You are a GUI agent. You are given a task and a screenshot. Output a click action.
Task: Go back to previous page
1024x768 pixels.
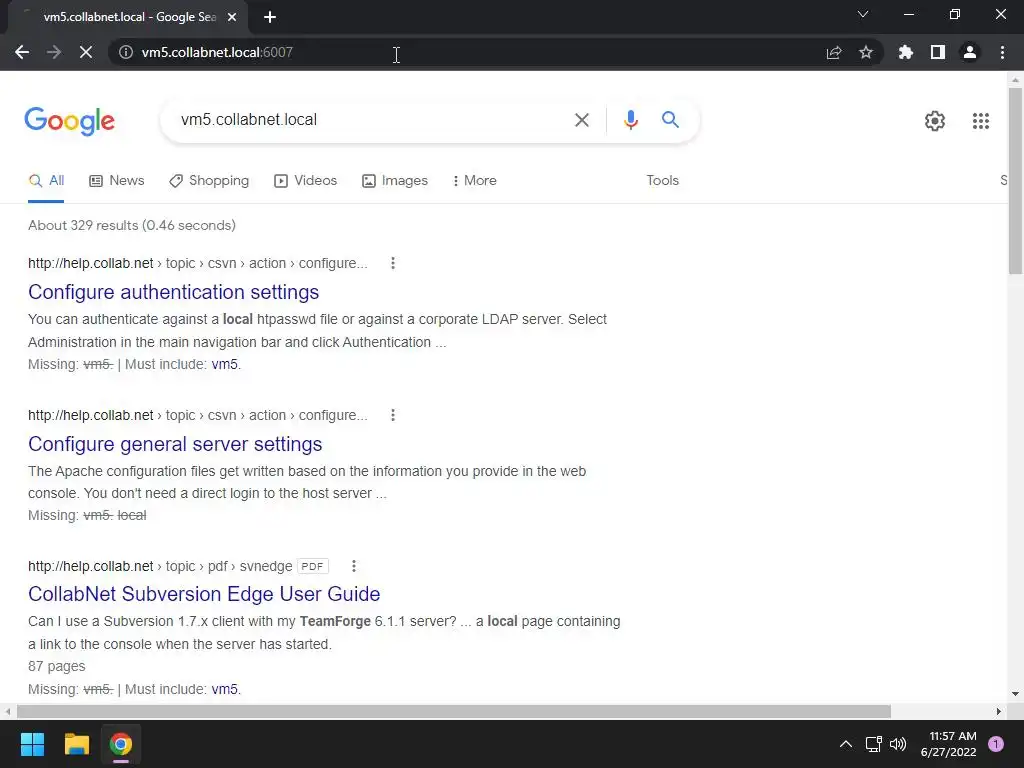tap(22, 52)
